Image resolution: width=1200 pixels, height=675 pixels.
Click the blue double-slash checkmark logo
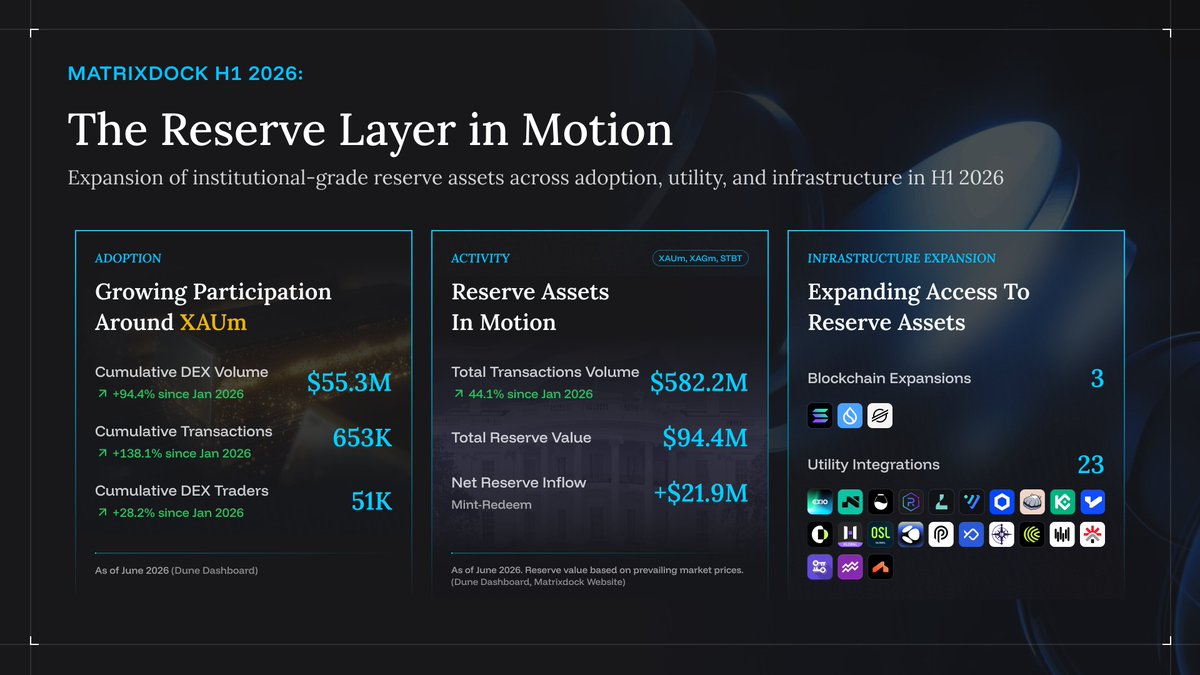tap(971, 502)
